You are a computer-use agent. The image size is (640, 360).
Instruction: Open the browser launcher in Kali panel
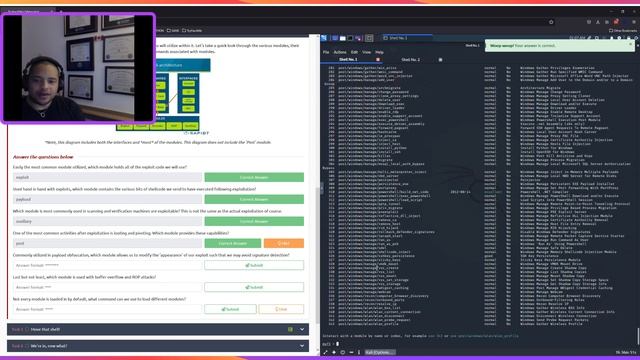[x=335, y=38]
